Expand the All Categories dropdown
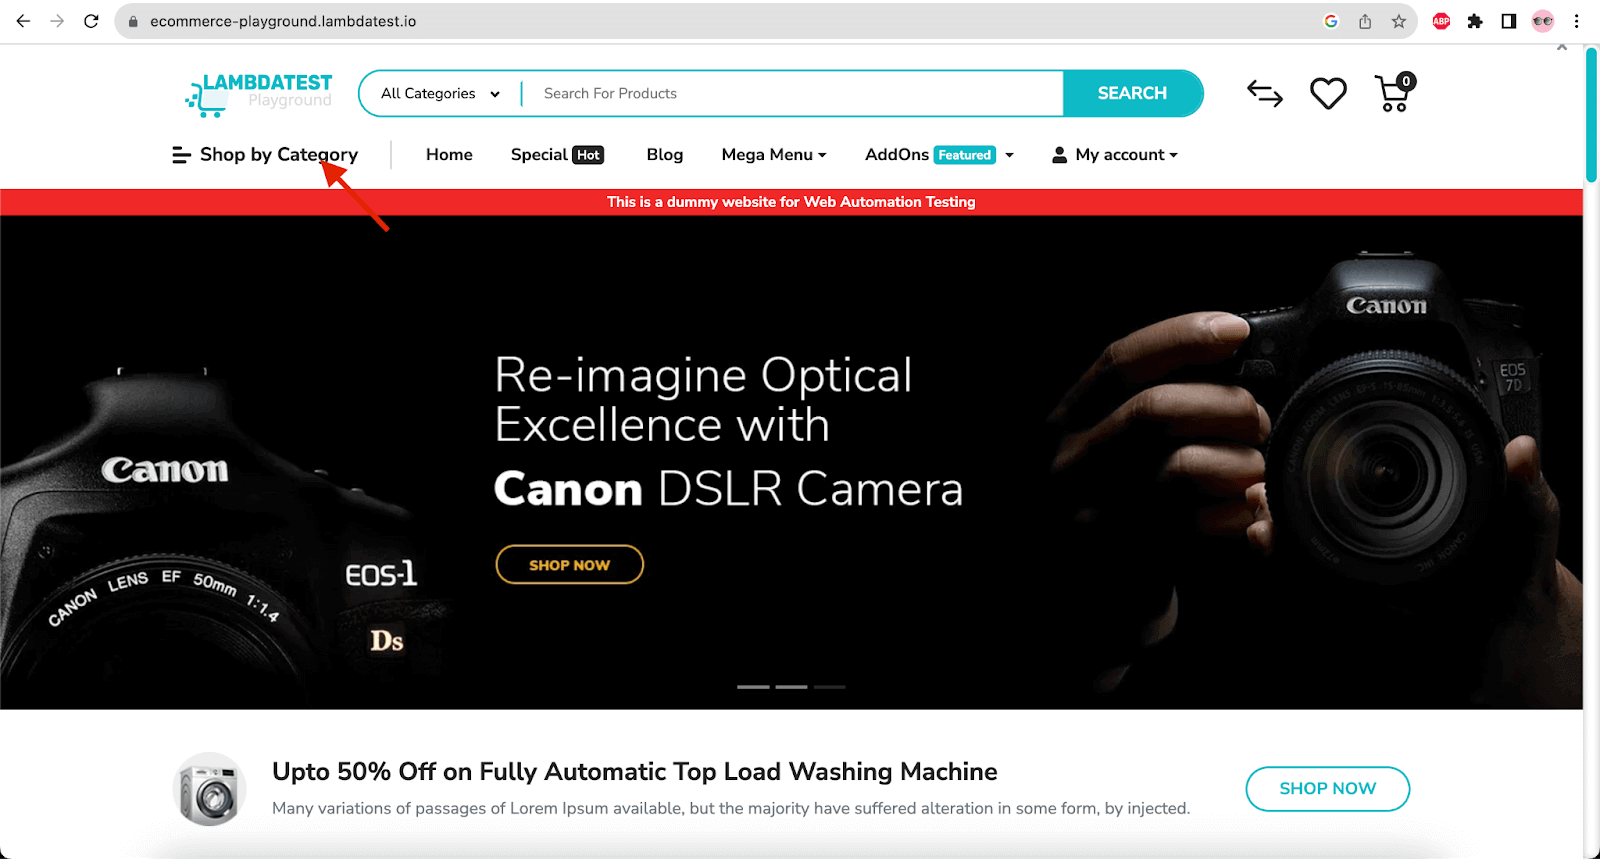This screenshot has height=859, width=1600. [440, 94]
